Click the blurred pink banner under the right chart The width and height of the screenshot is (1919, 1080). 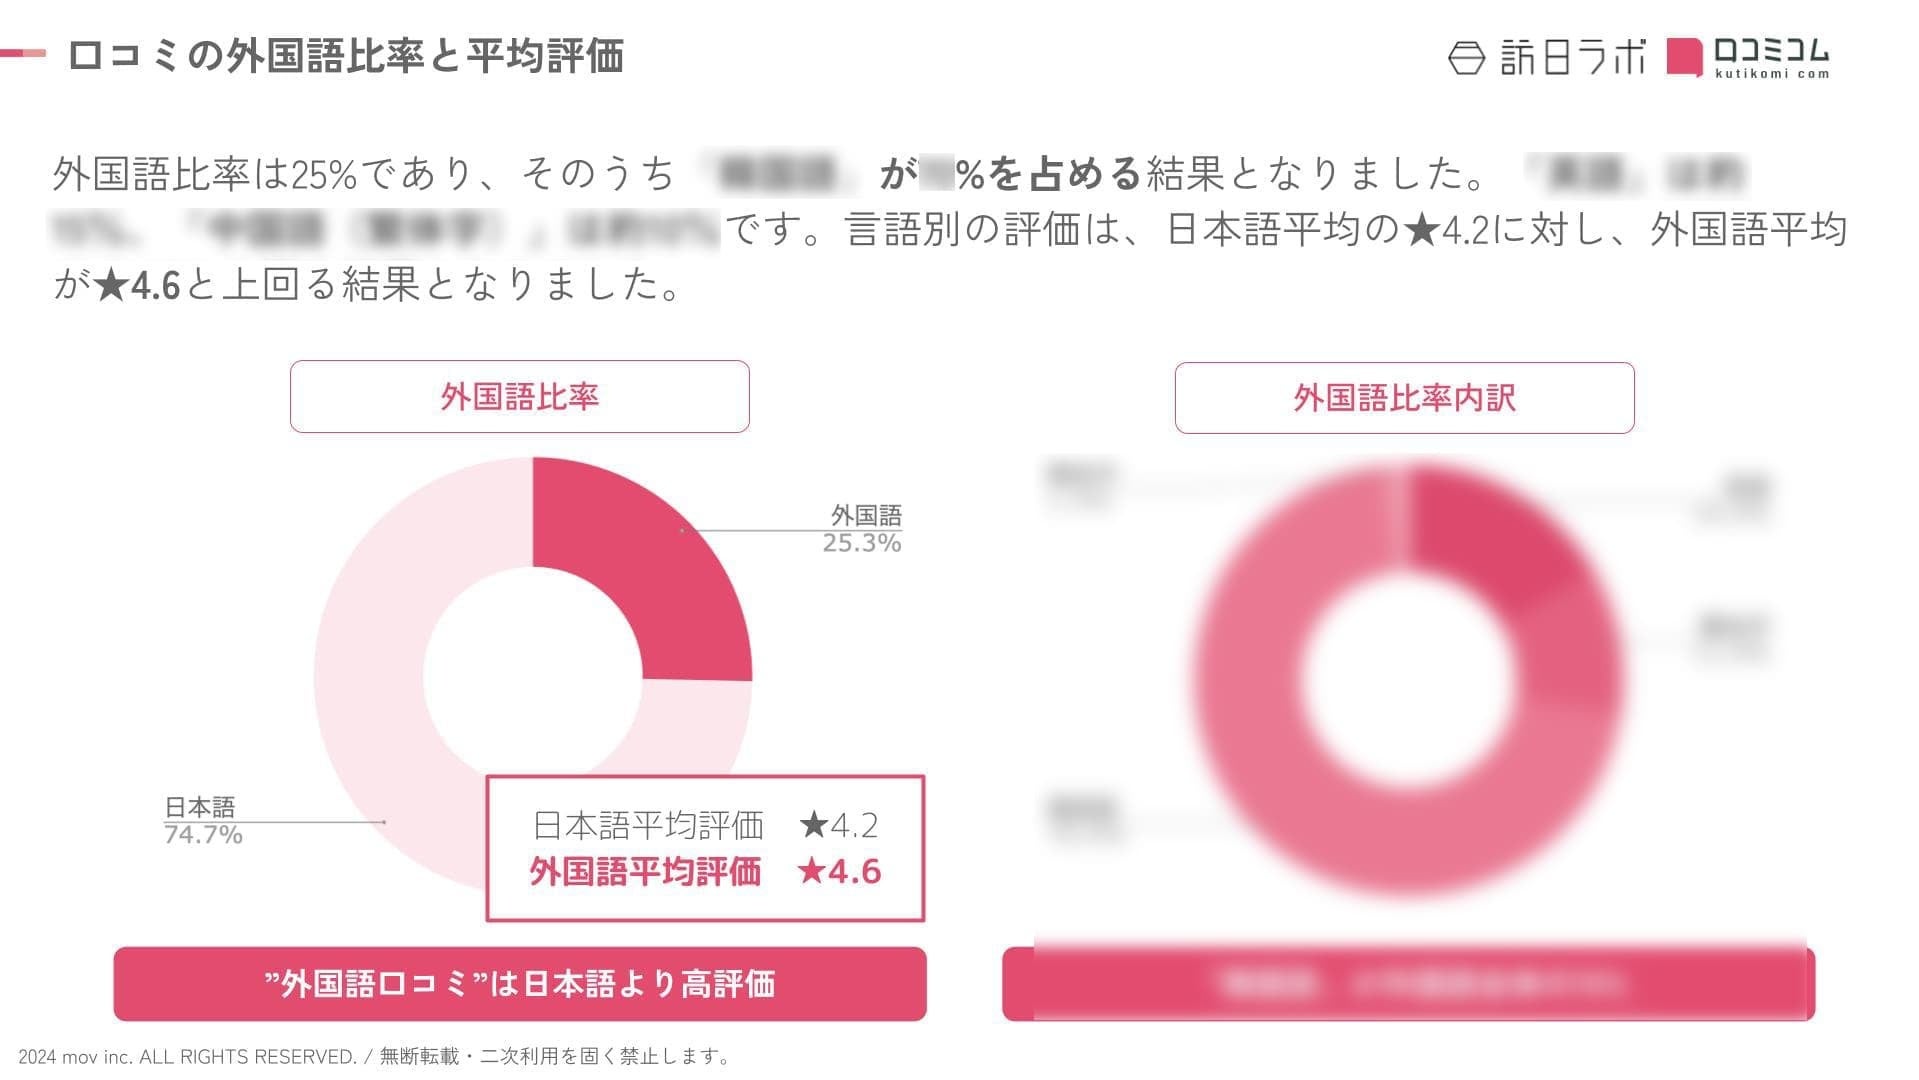pos(1408,984)
